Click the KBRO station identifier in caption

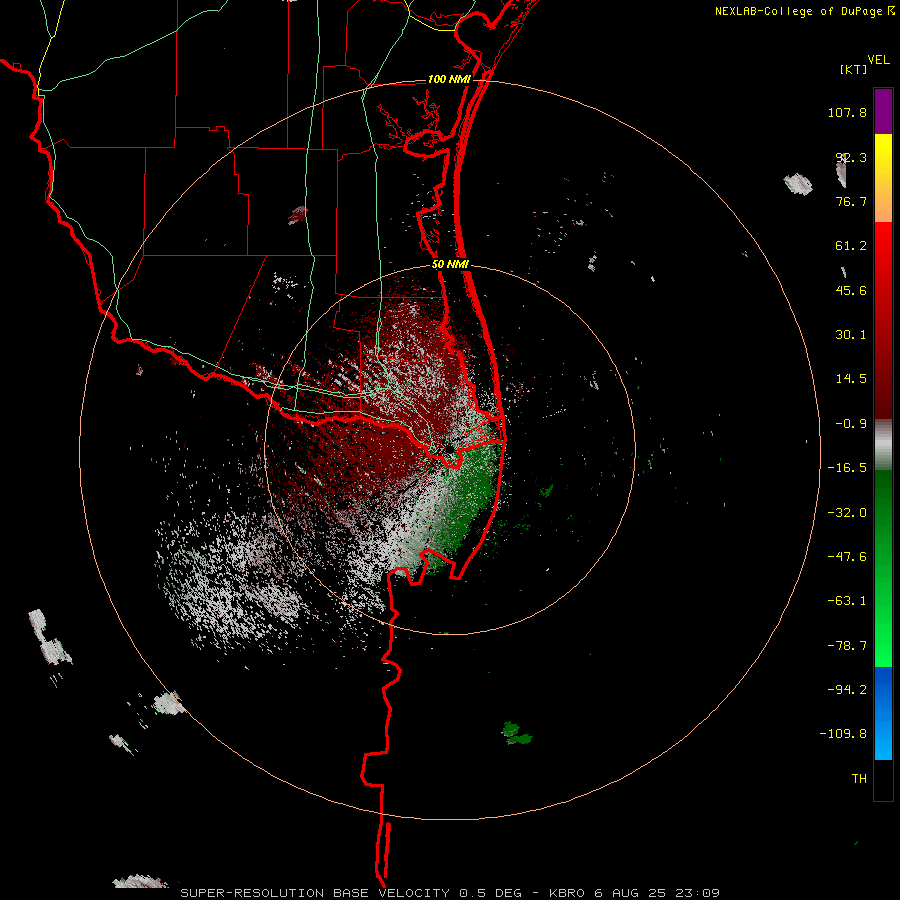tap(567, 893)
